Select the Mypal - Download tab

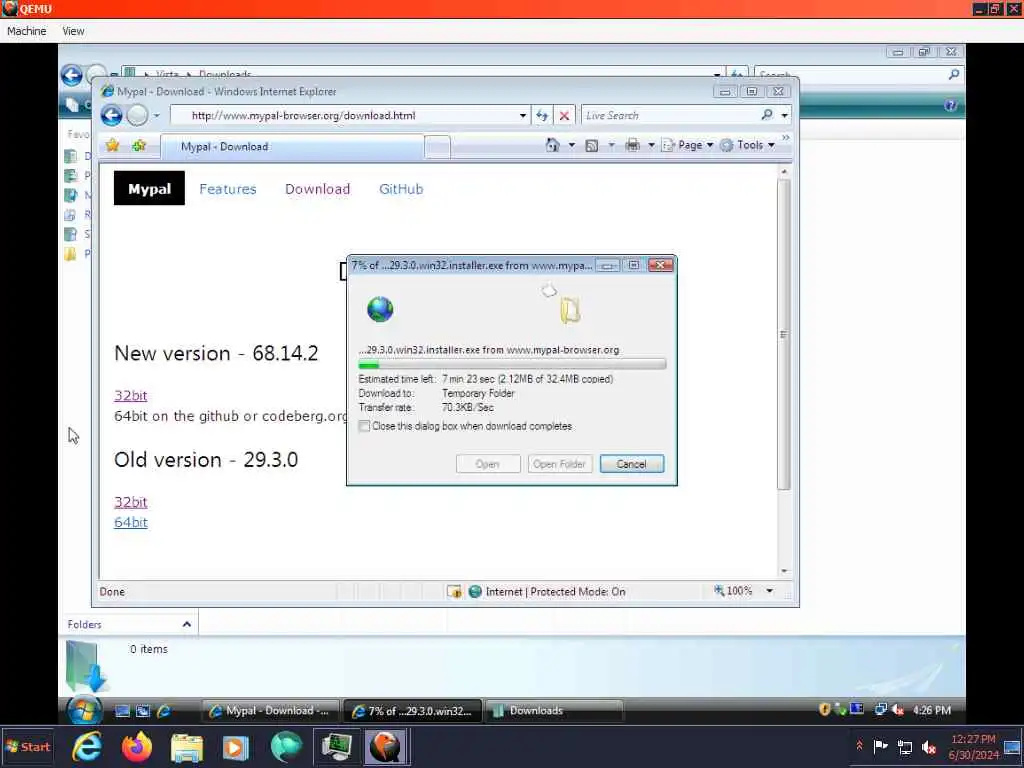(x=292, y=146)
